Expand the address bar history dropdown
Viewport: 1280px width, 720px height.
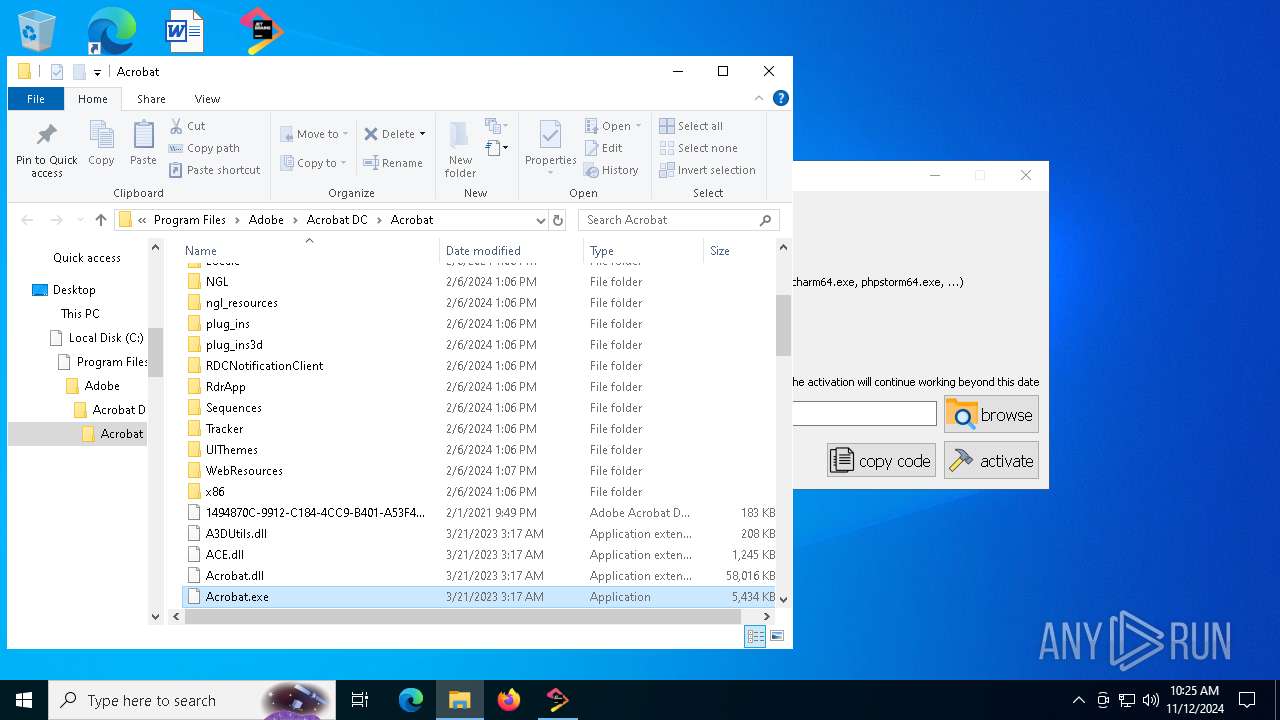click(540, 220)
